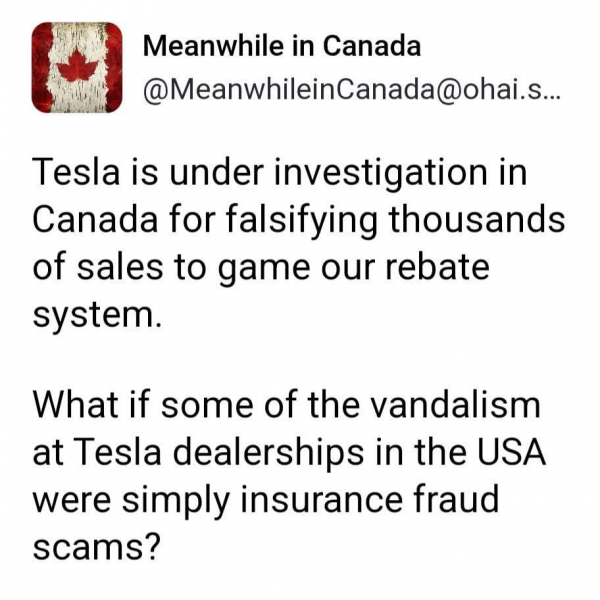Screen dimensions: 600x600
Task: Select the word 'thousands' in the post
Action: 477,220
